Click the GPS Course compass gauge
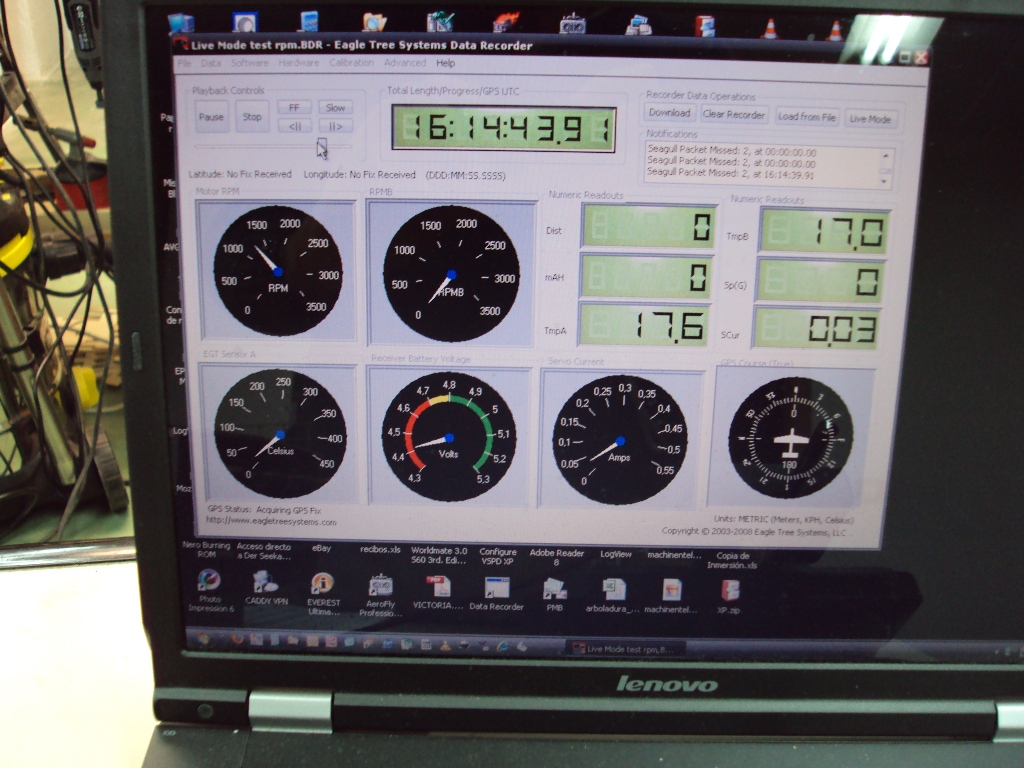1024x768 pixels. (790, 439)
